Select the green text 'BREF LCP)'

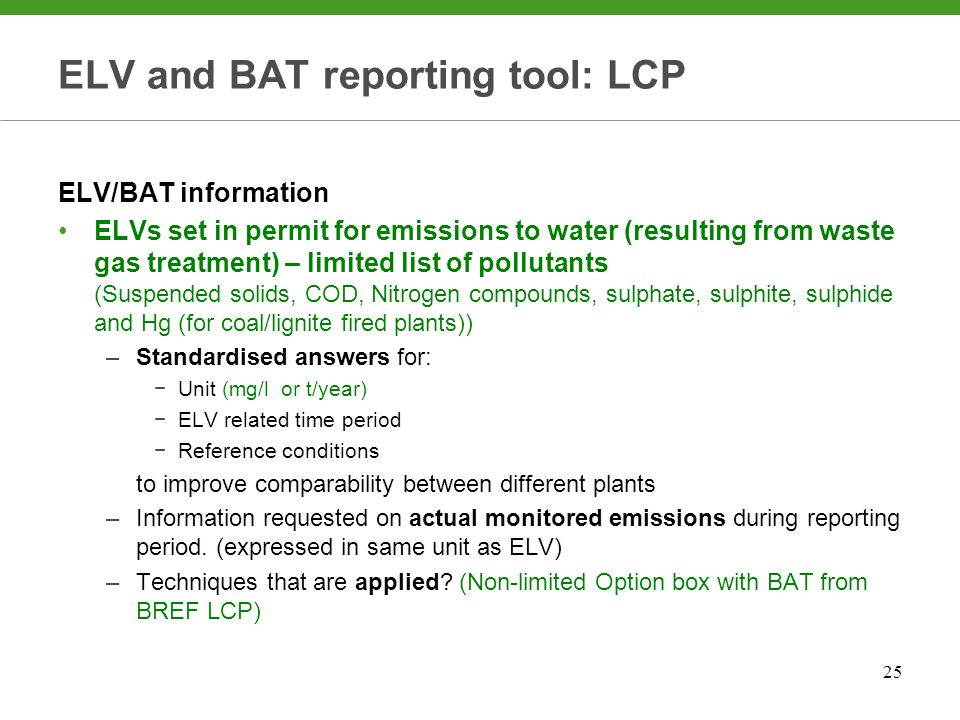pyautogui.click(x=198, y=611)
